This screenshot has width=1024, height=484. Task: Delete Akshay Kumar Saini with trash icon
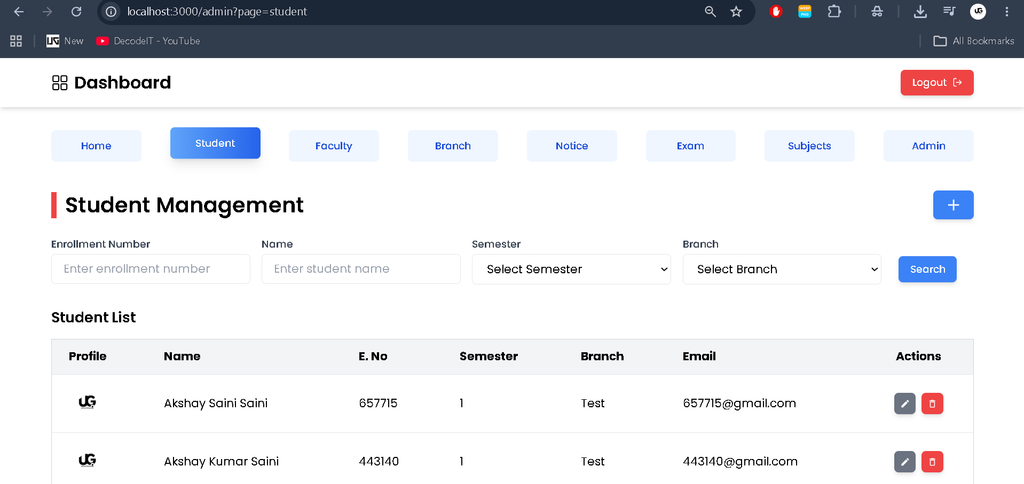[x=932, y=462]
